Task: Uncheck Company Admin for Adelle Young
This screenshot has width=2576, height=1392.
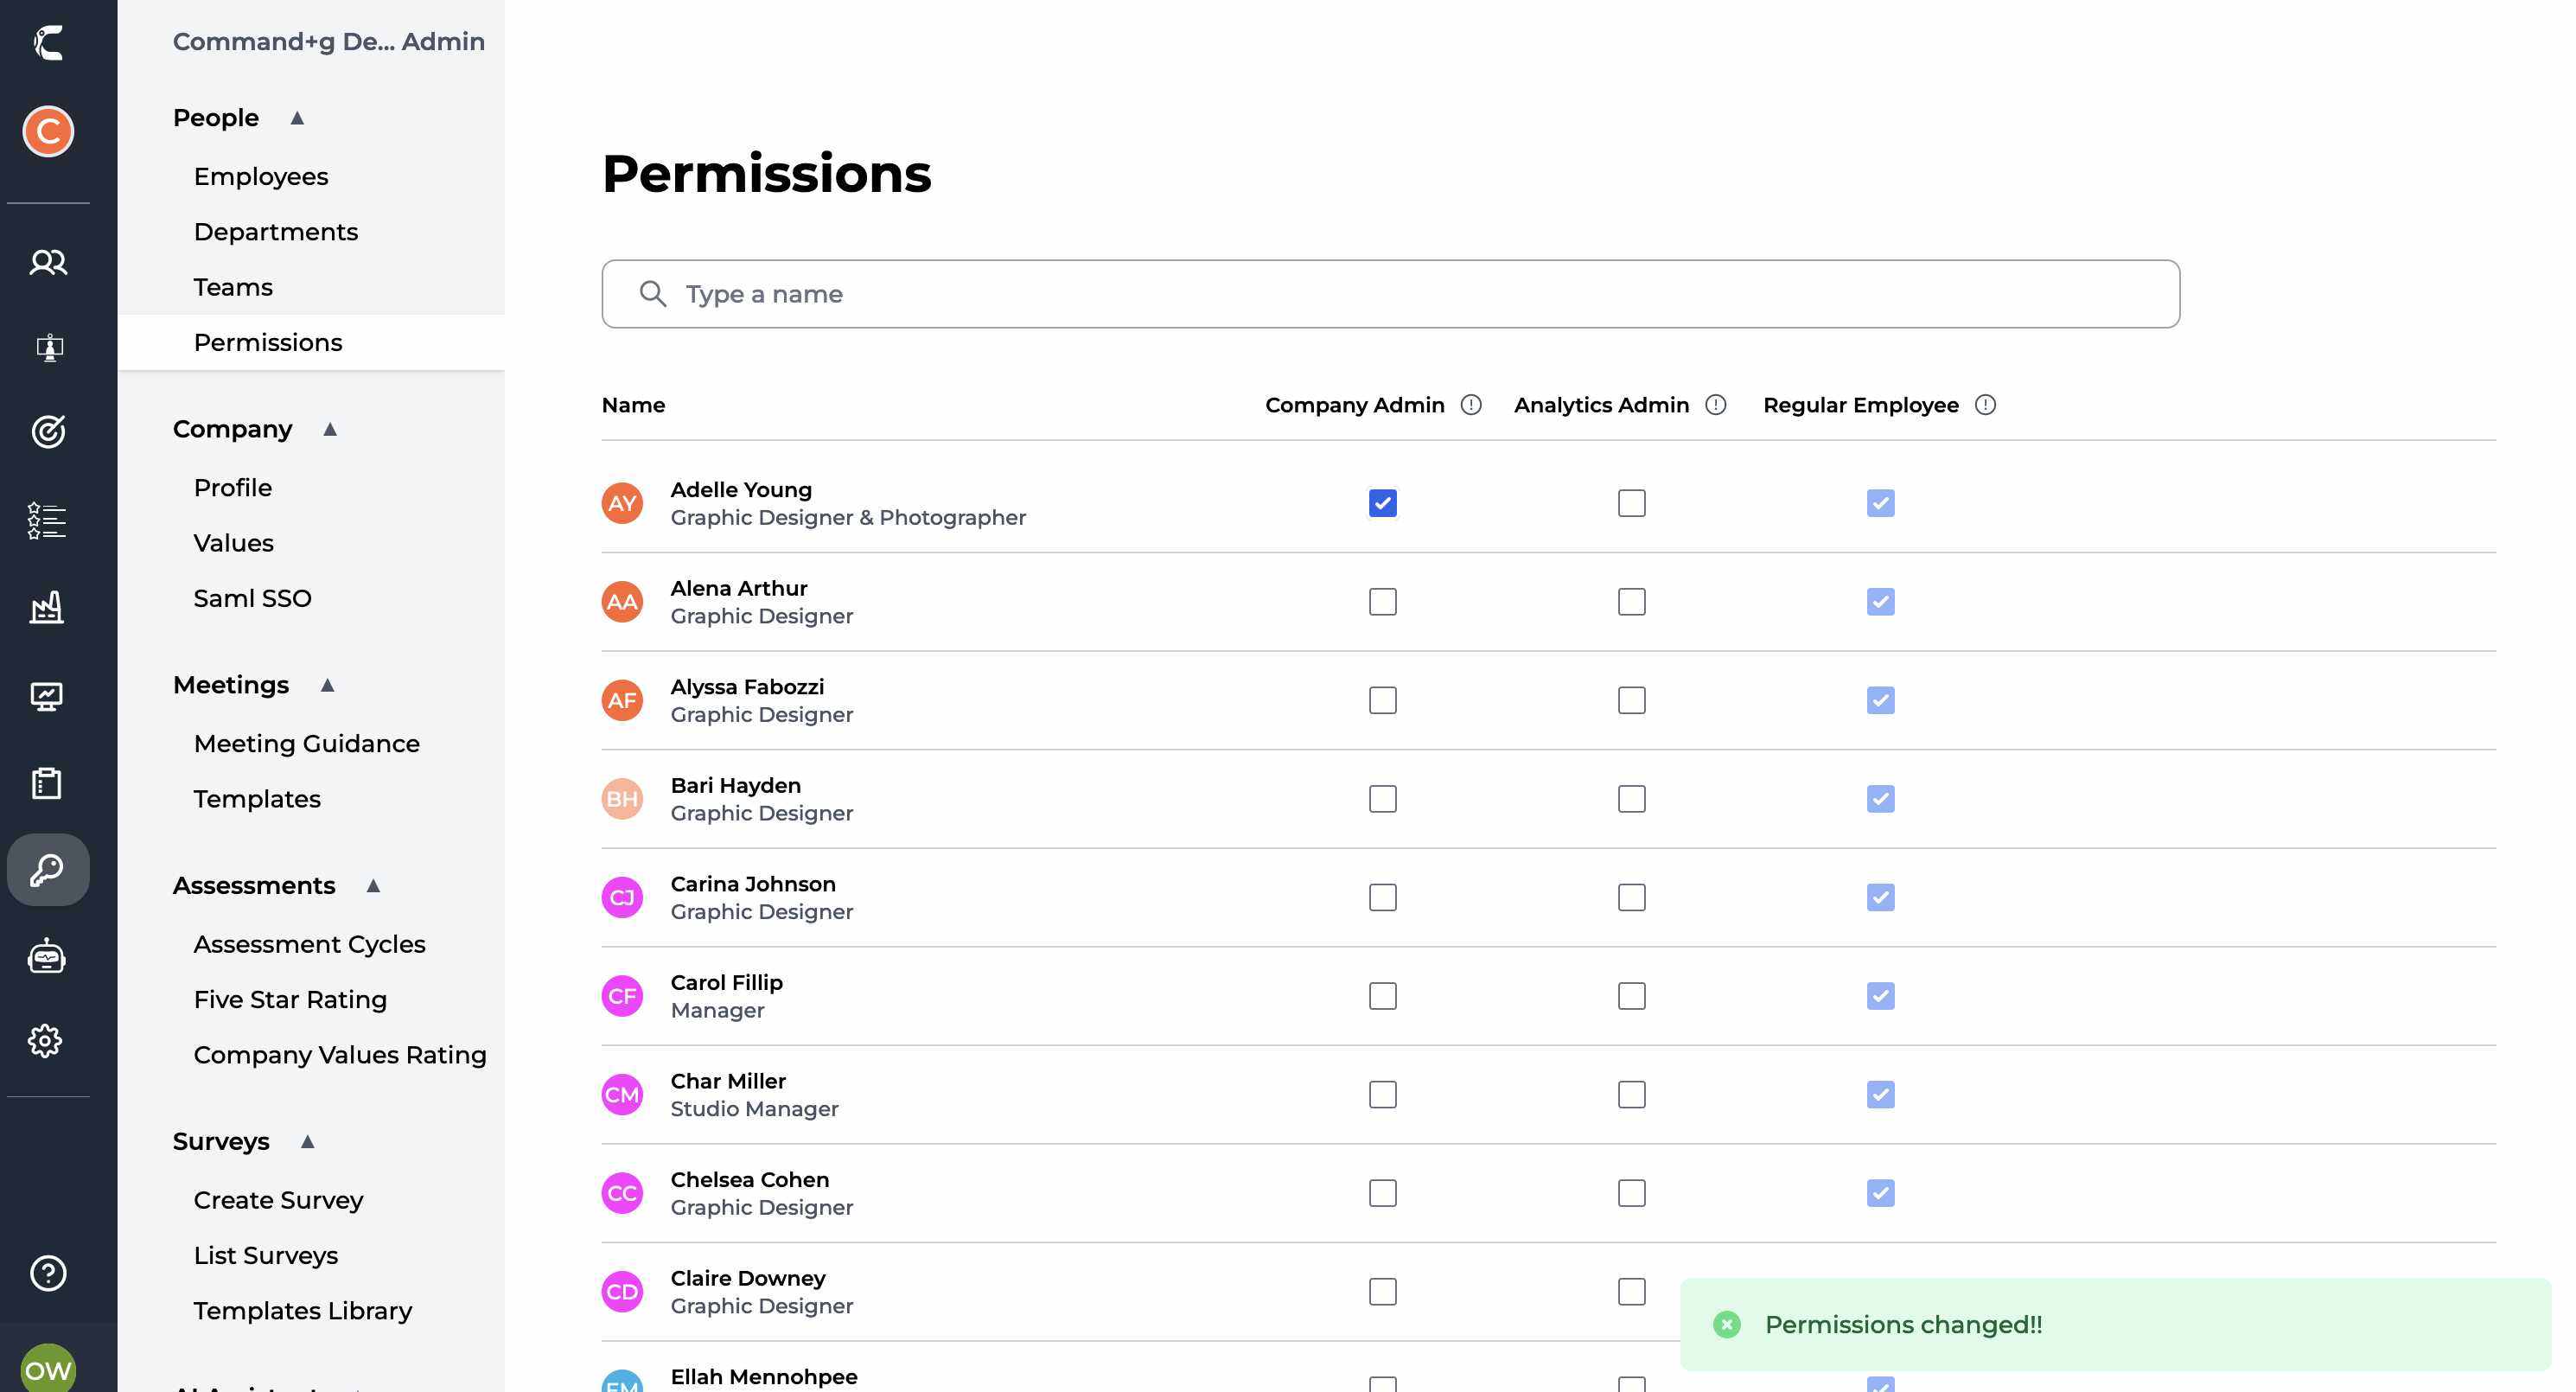Action: pos(1383,503)
